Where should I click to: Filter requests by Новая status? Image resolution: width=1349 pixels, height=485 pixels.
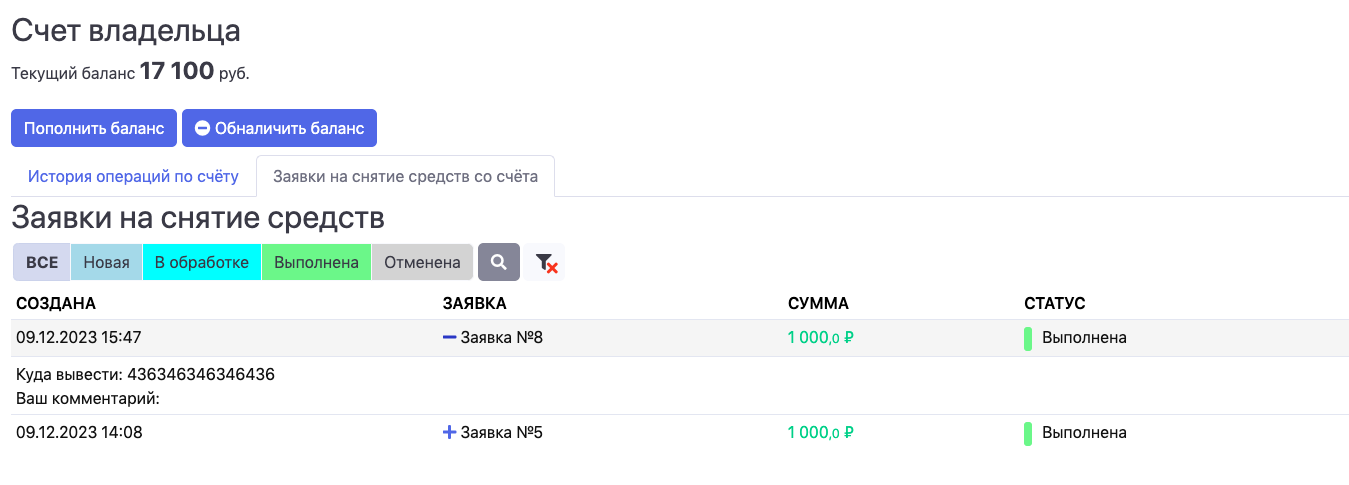click(107, 262)
